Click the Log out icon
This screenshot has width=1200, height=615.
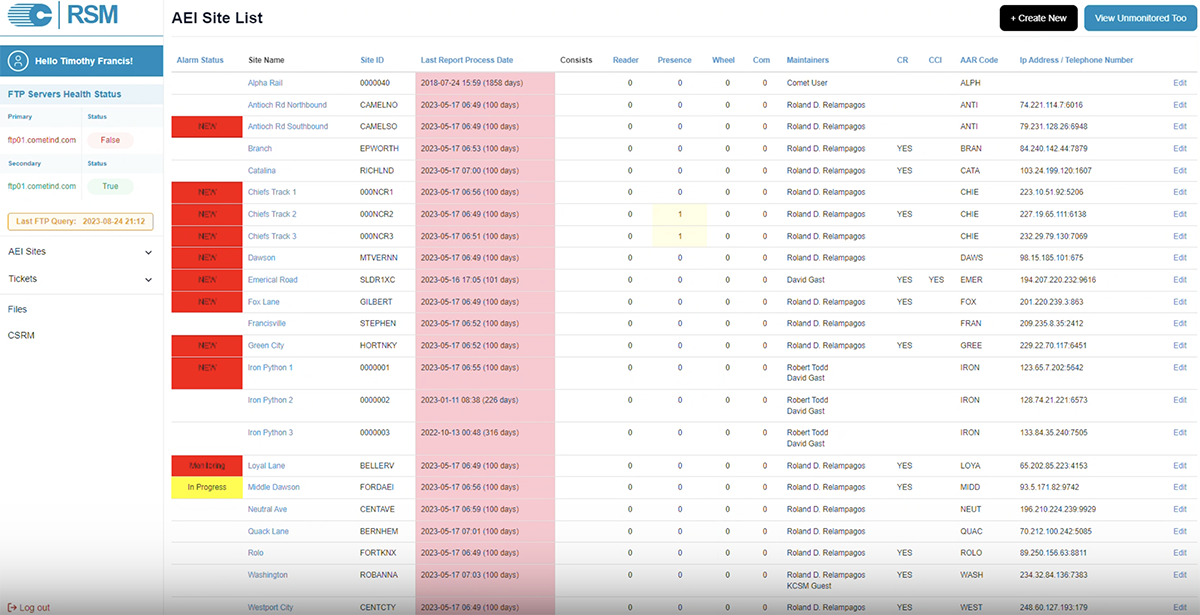[12, 607]
